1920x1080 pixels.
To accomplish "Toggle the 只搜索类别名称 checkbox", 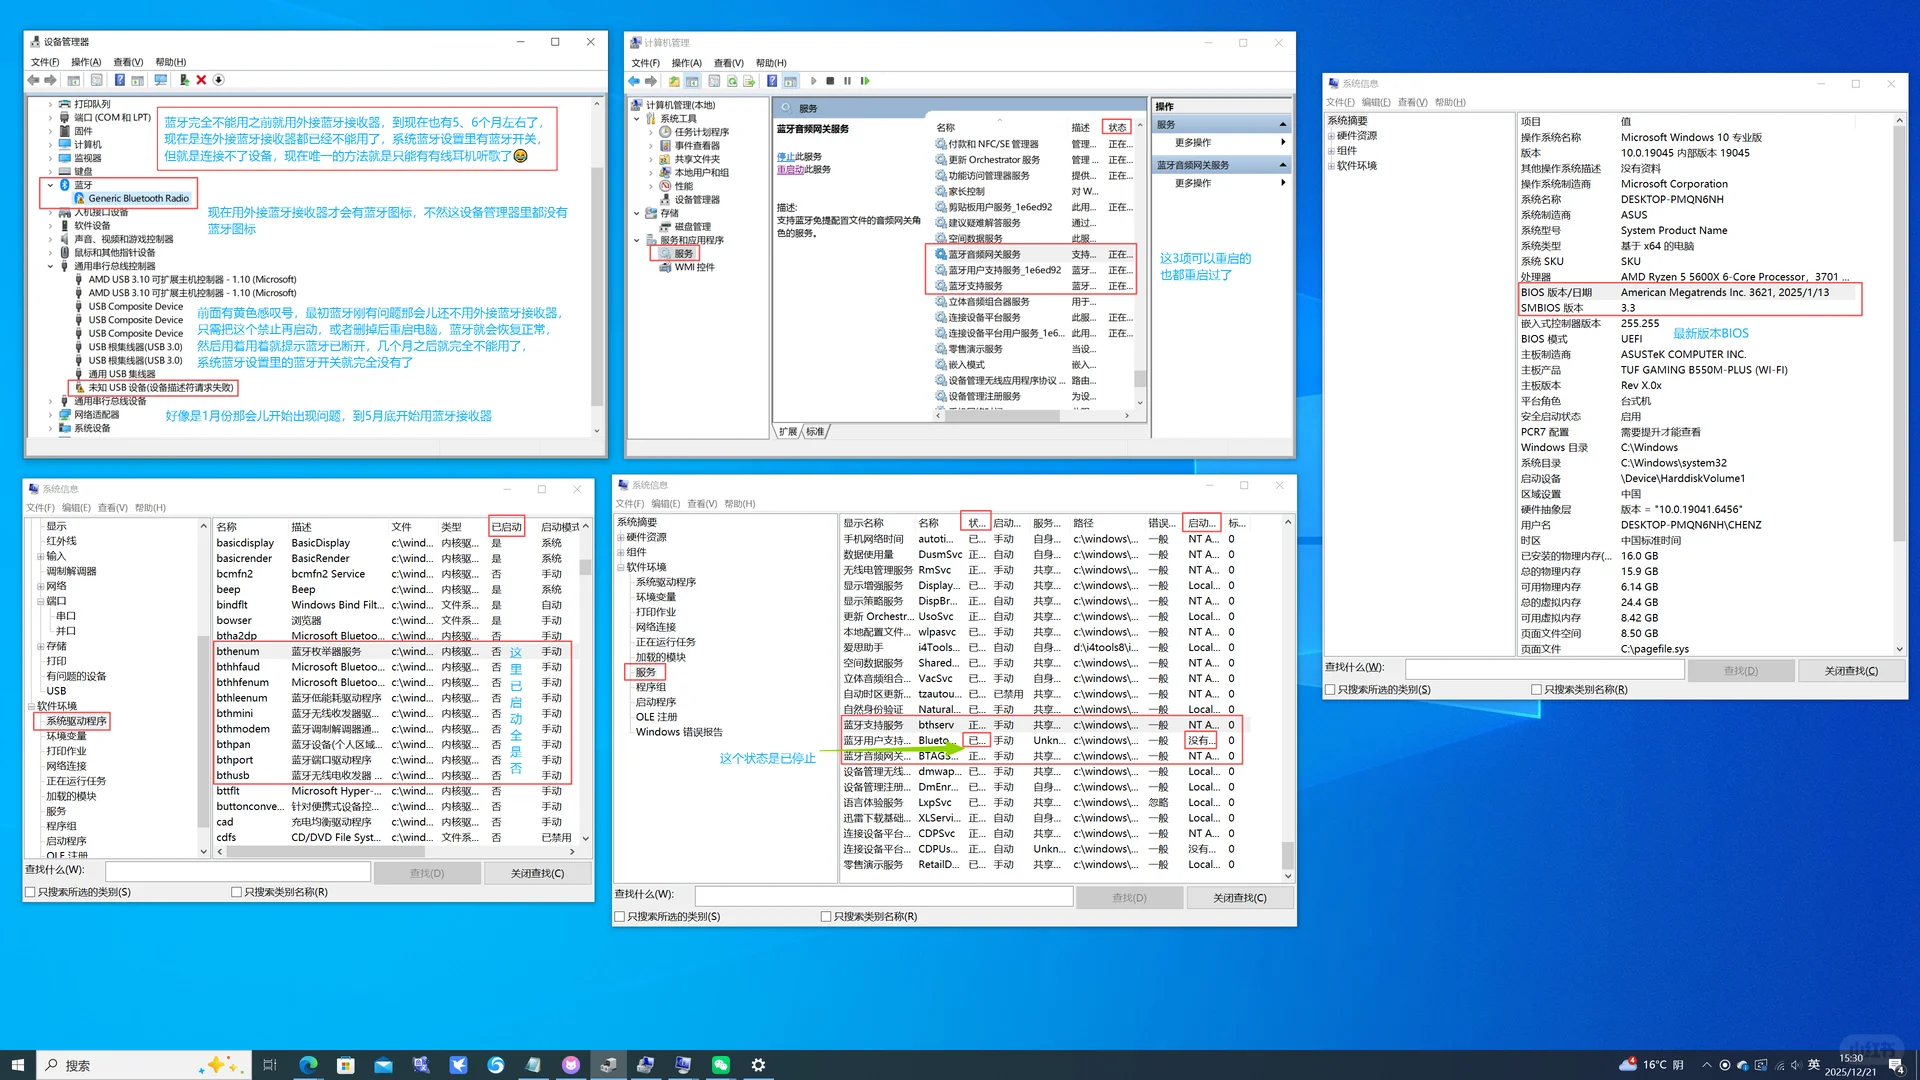I will pyautogui.click(x=237, y=892).
